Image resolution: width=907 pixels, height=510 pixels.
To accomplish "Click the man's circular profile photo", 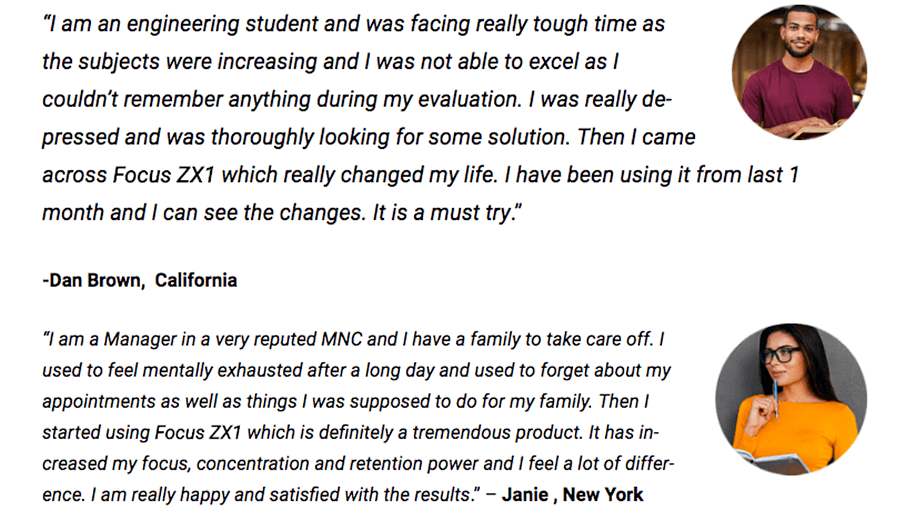I will click(799, 71).
